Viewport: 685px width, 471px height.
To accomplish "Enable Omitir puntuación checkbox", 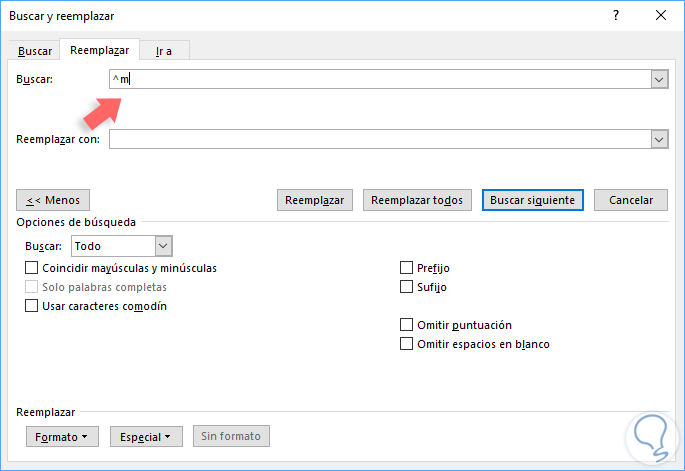I will (x=406, y=325).
